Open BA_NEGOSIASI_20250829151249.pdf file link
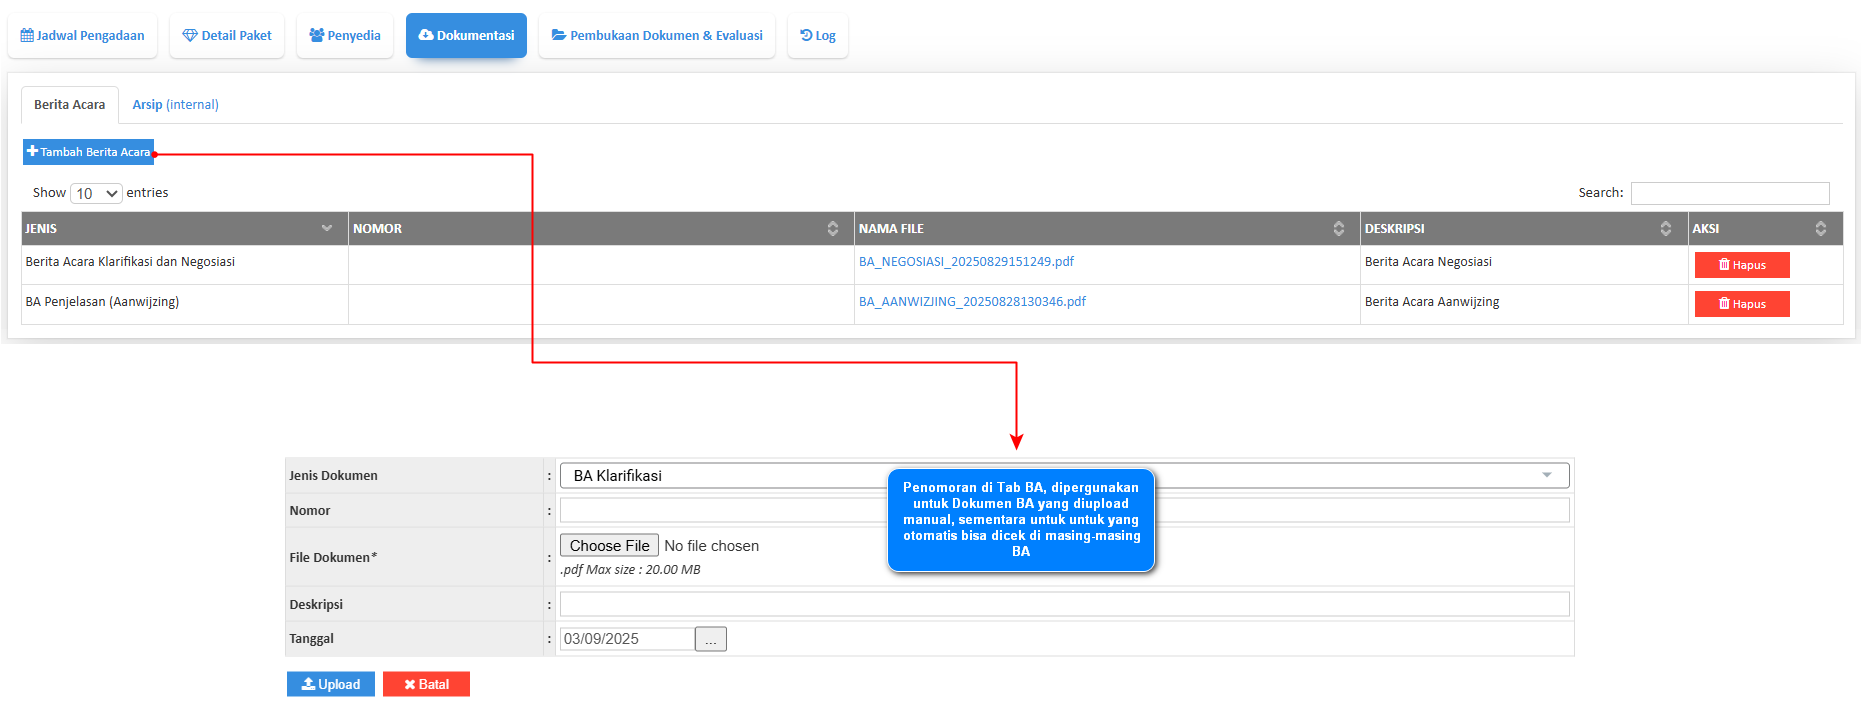1861x701 pixels. [x=966, y=262]
